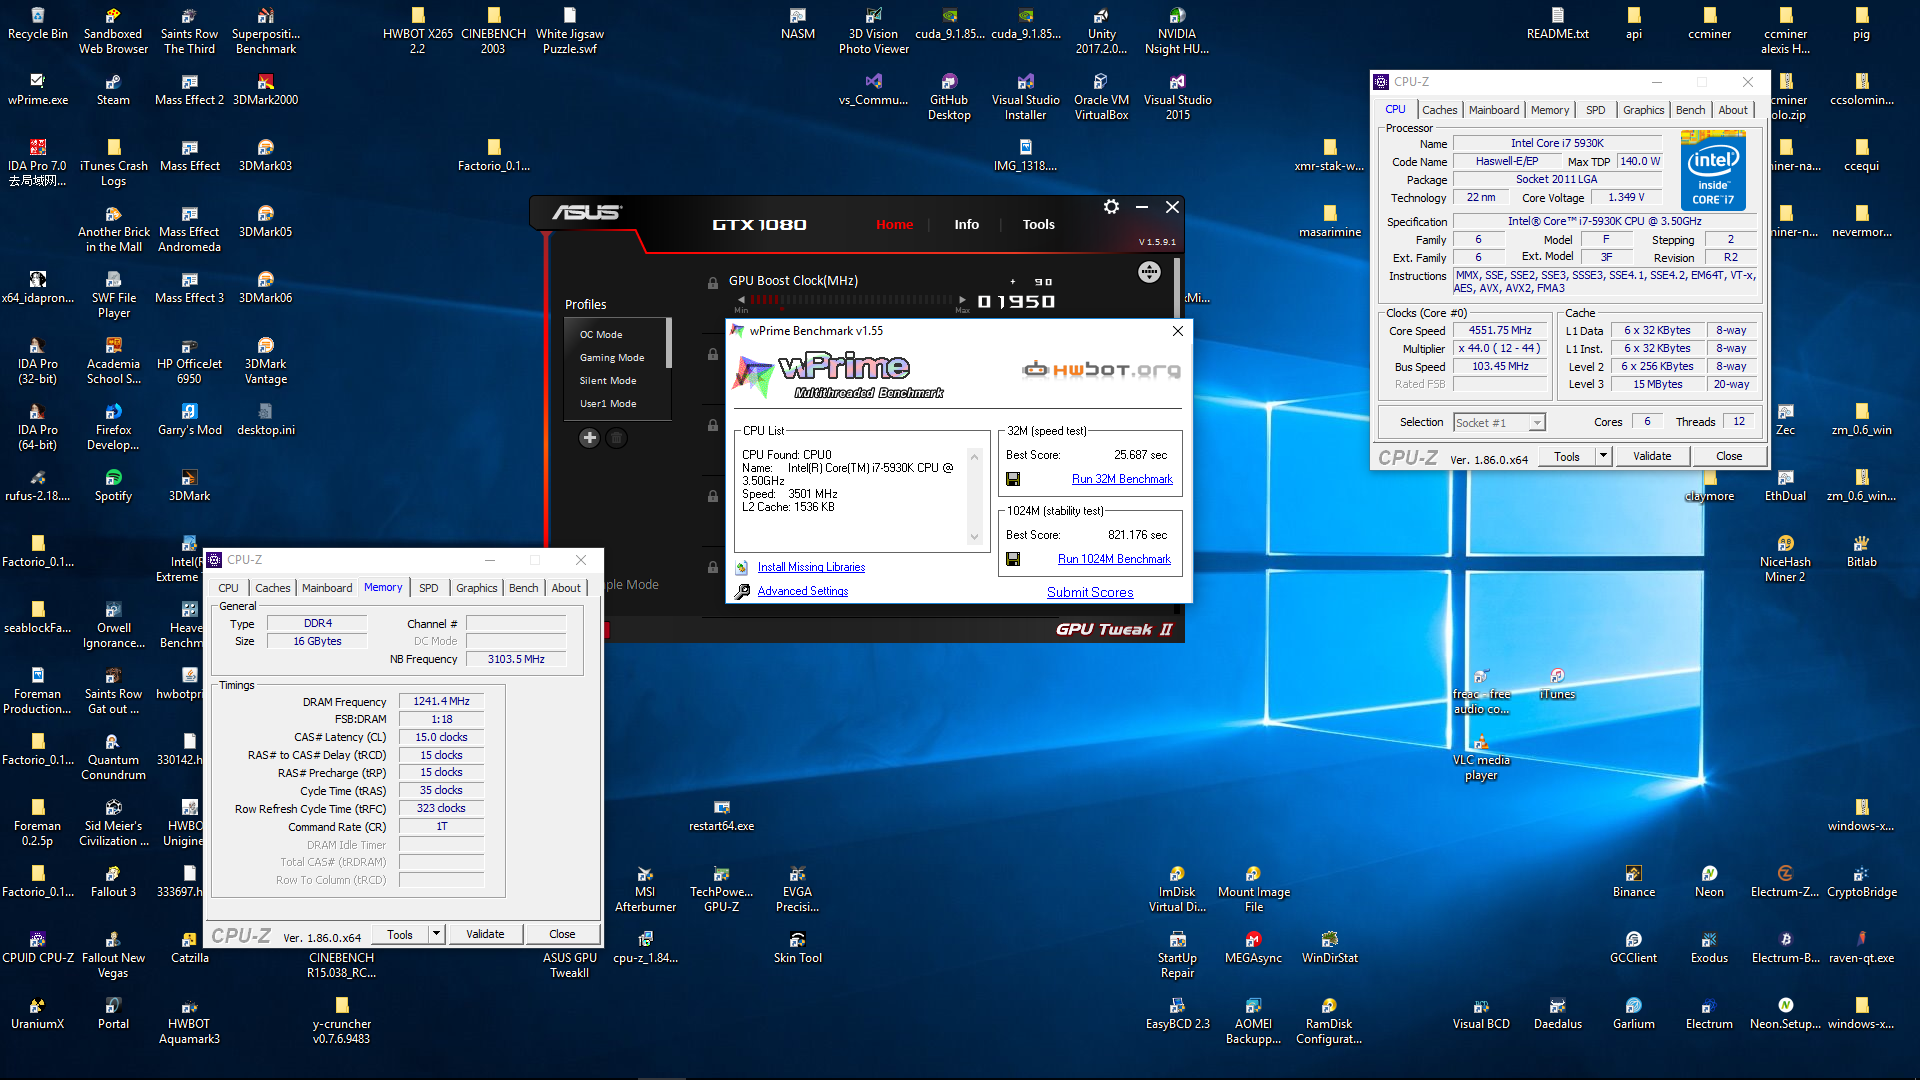1920x1080 pixels.
Task: Switch to Graphics tab in CPU-Z CPU window
Action: pos(1643,110)
